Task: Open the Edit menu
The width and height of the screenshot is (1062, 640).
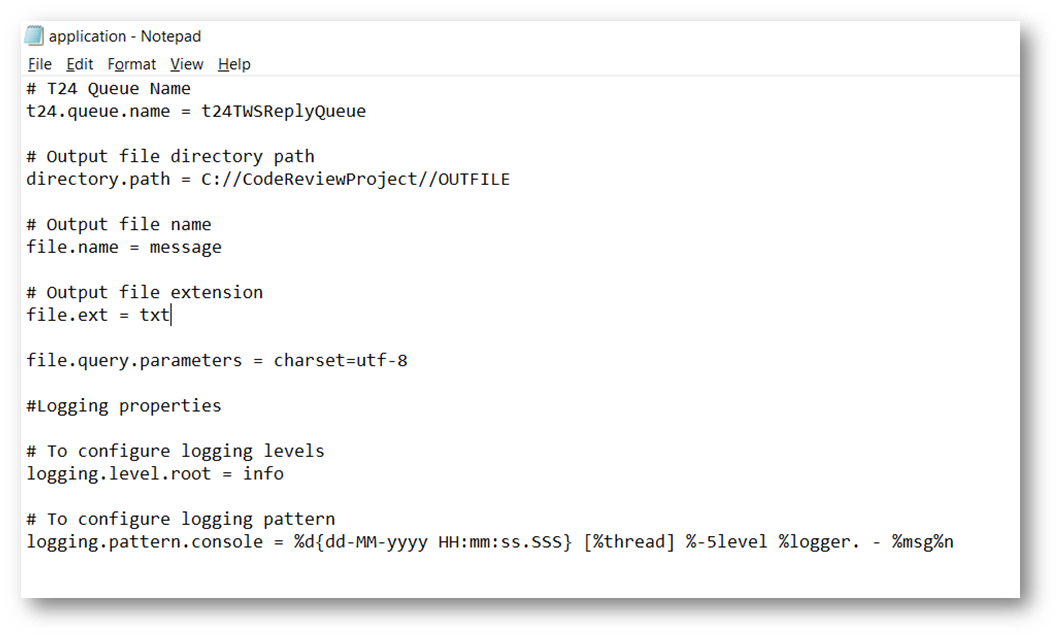Action: point(80,64)
